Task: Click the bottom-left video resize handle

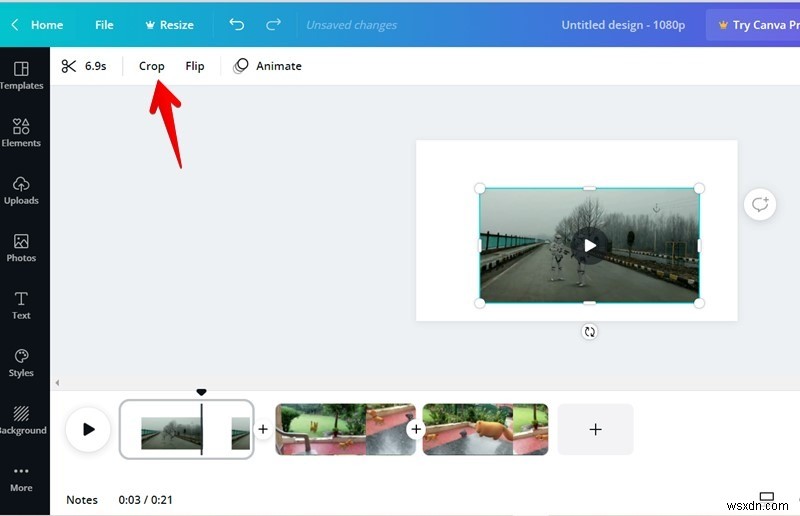Action: [x=480, y=303]
